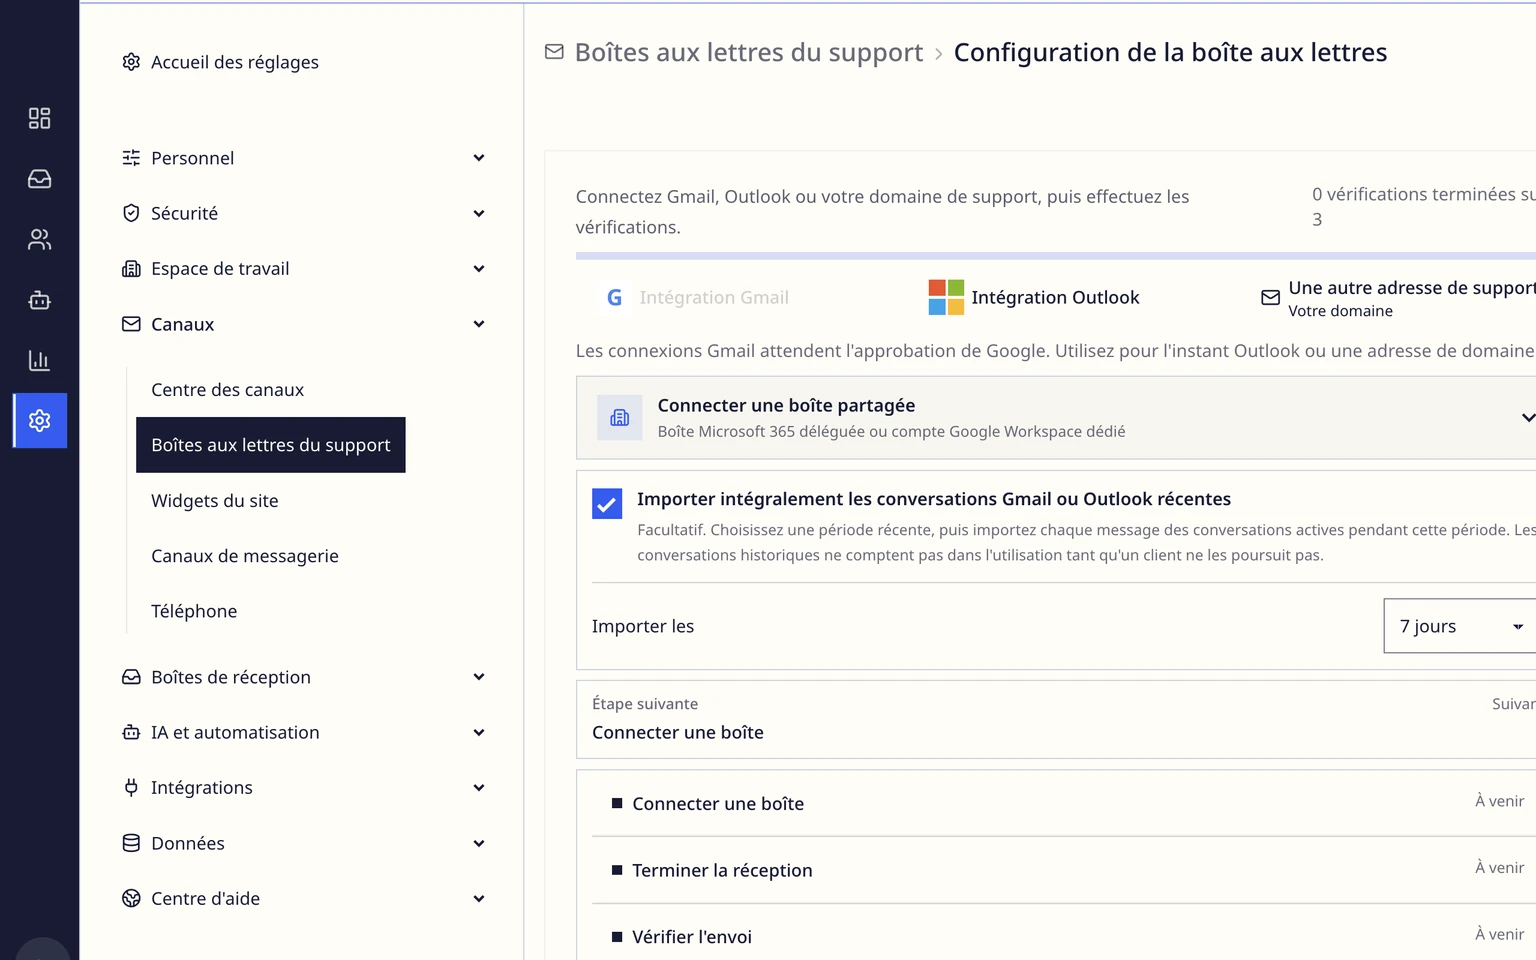
Task: Open the dashboard grid icon in left rail
Action: [39, 118]
